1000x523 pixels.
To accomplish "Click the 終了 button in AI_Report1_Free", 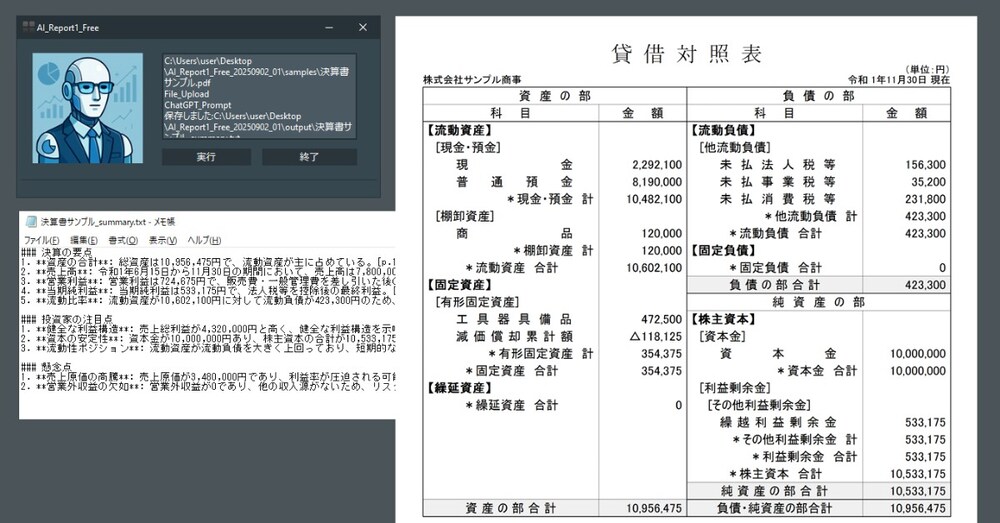I will pyautogui.click(x=309, y=157).
